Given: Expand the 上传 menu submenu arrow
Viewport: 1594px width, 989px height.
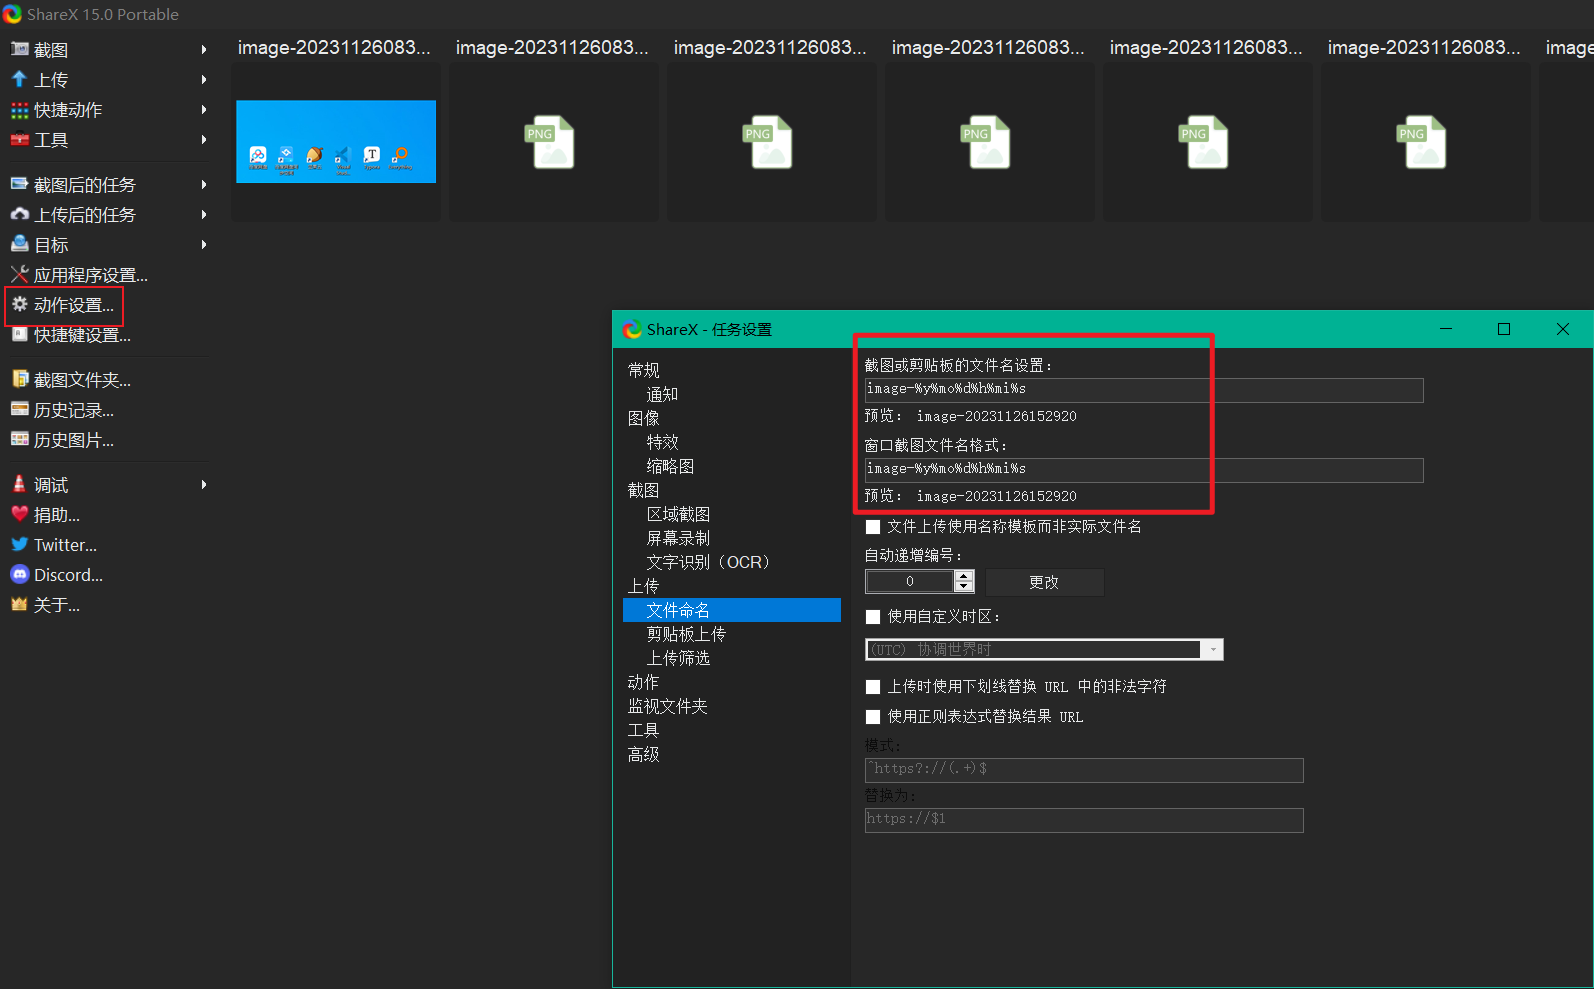Looking at the screenshot, I should click(x=204, y=79).
